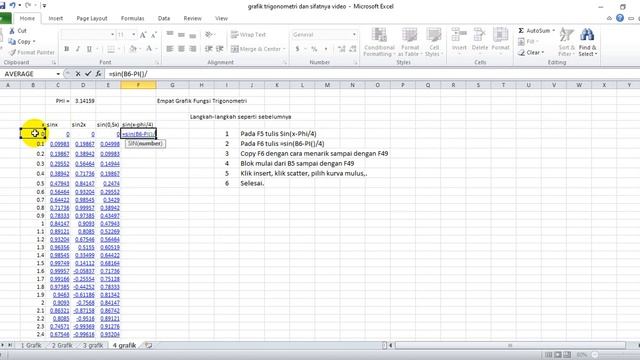Screen dimensions: 640x360
Task: Click the Insert Function fx button
Action: 99,74
